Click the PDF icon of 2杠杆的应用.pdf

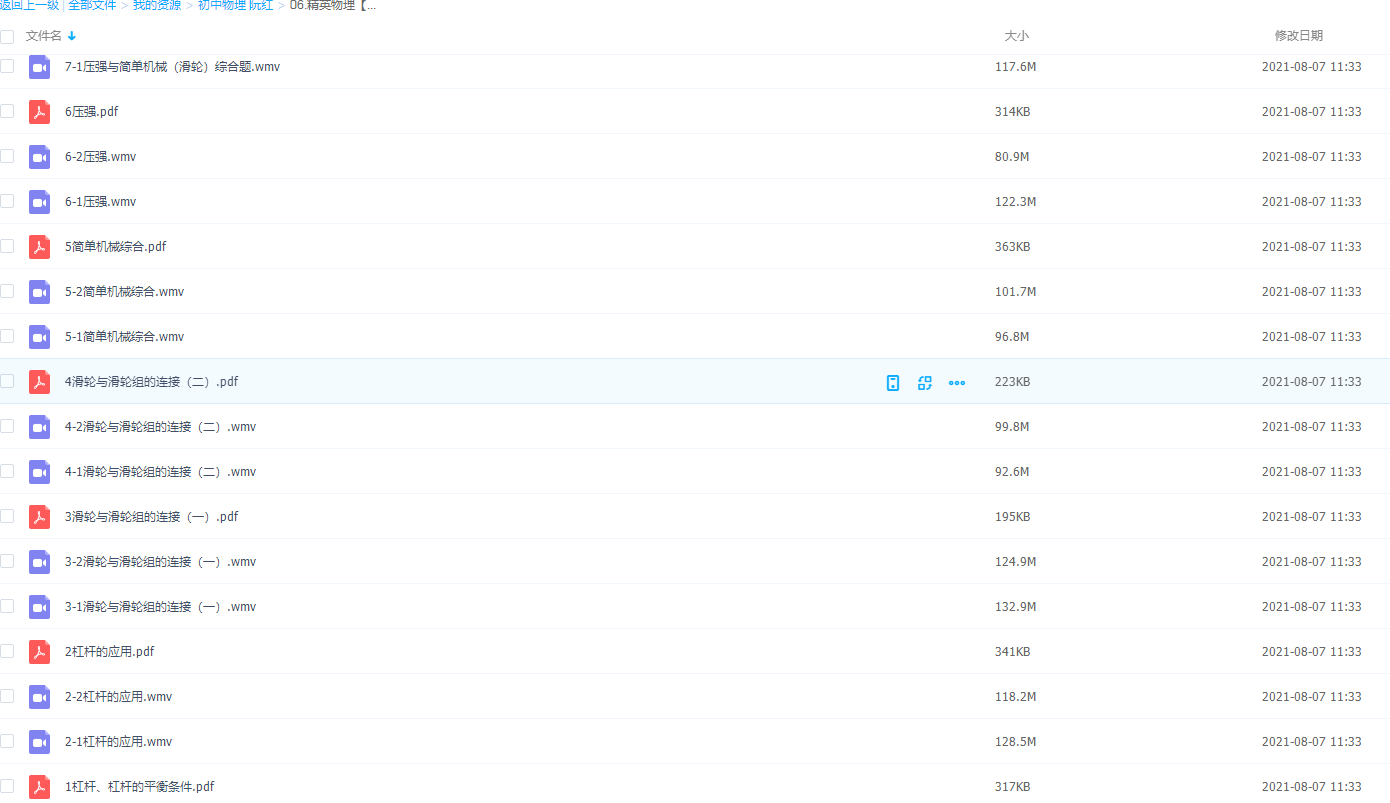39,652
